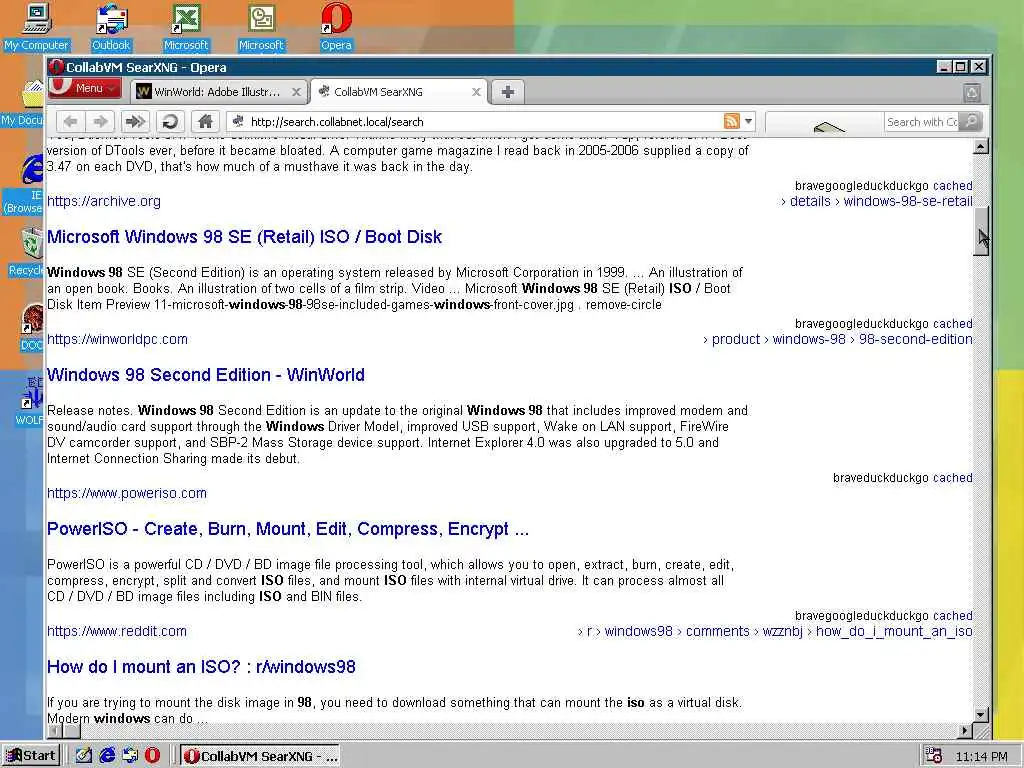This screenshot has width=1024, height=768.
Task: Open the poweriso.com URL link
Action: [x=127, y=493]
